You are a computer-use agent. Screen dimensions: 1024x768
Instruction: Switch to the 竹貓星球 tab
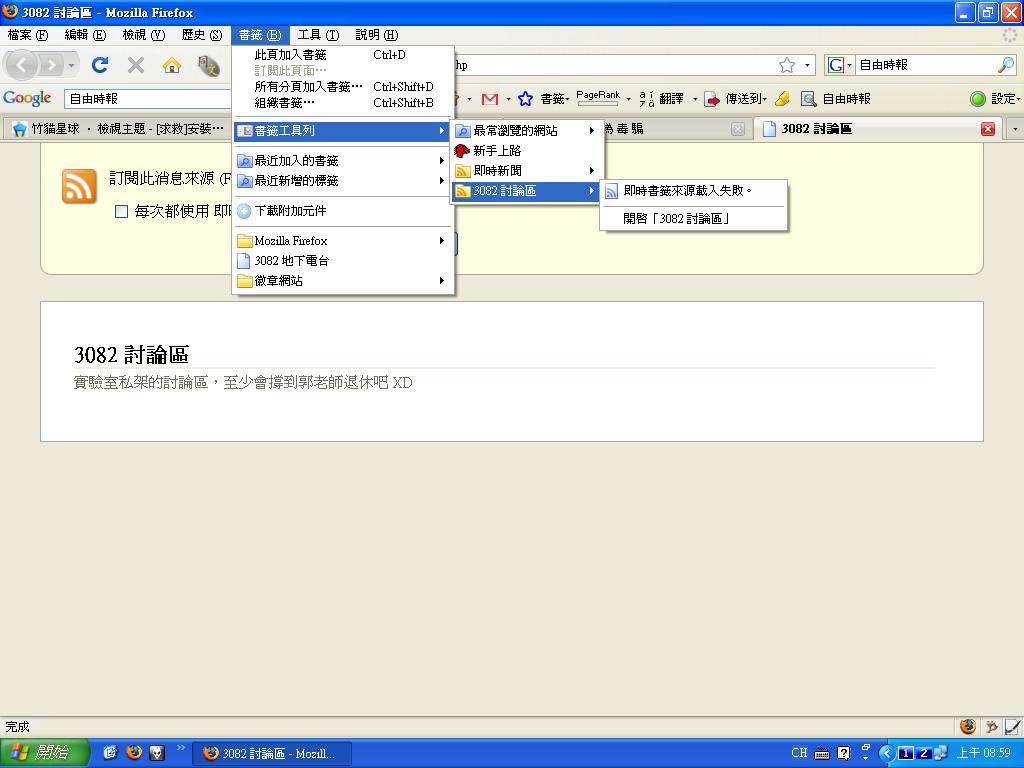118,129
